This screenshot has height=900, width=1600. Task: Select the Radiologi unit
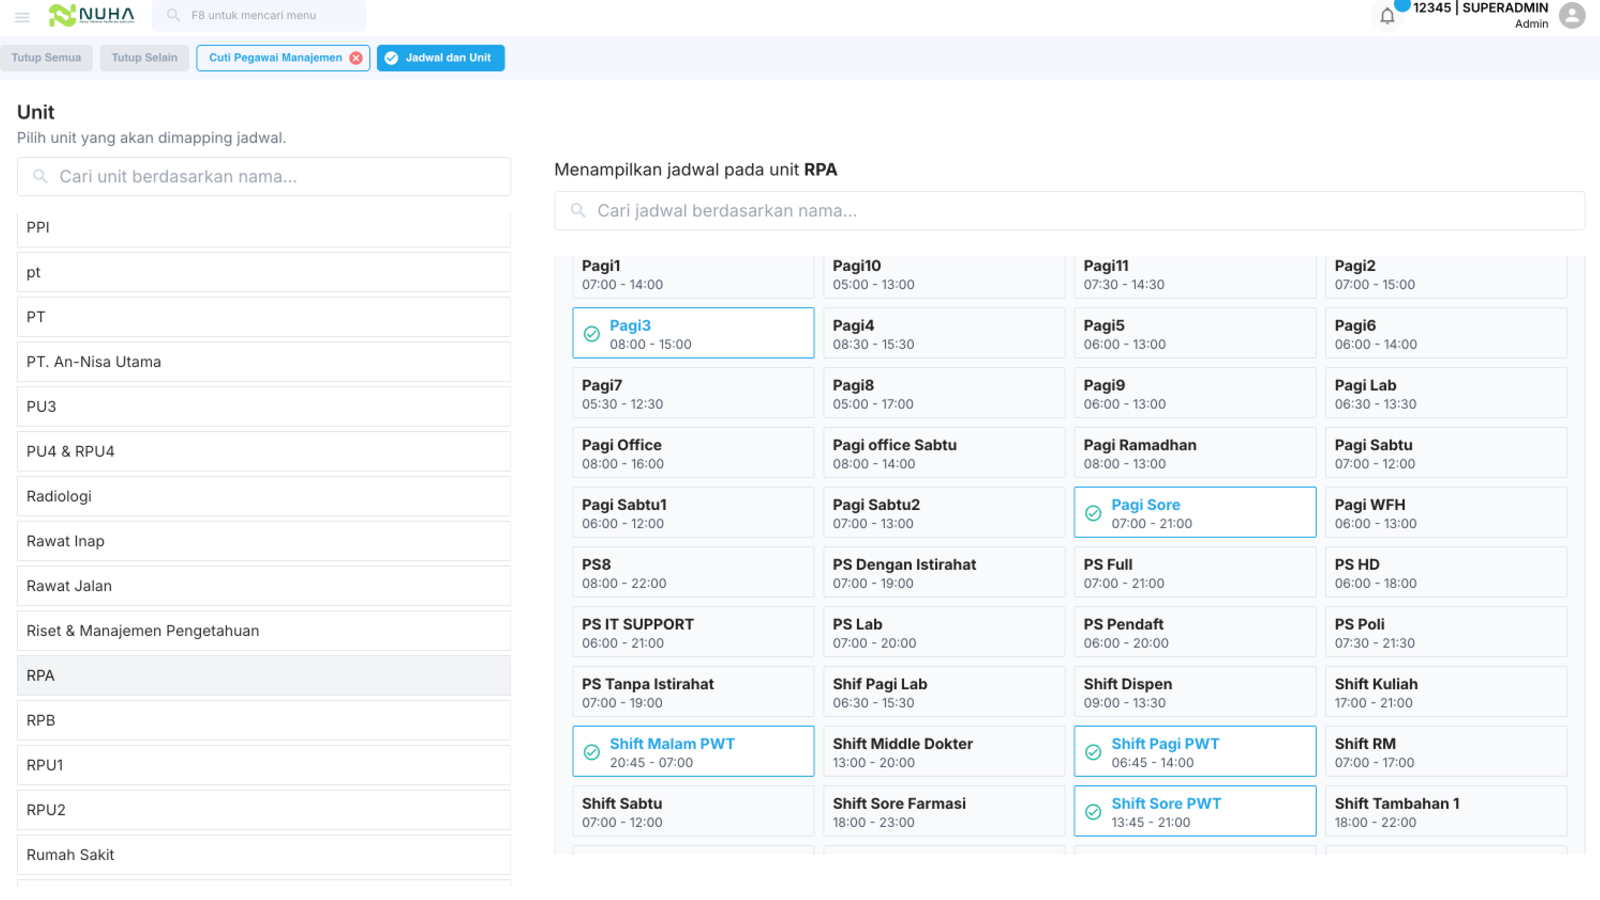pos(264,496)
